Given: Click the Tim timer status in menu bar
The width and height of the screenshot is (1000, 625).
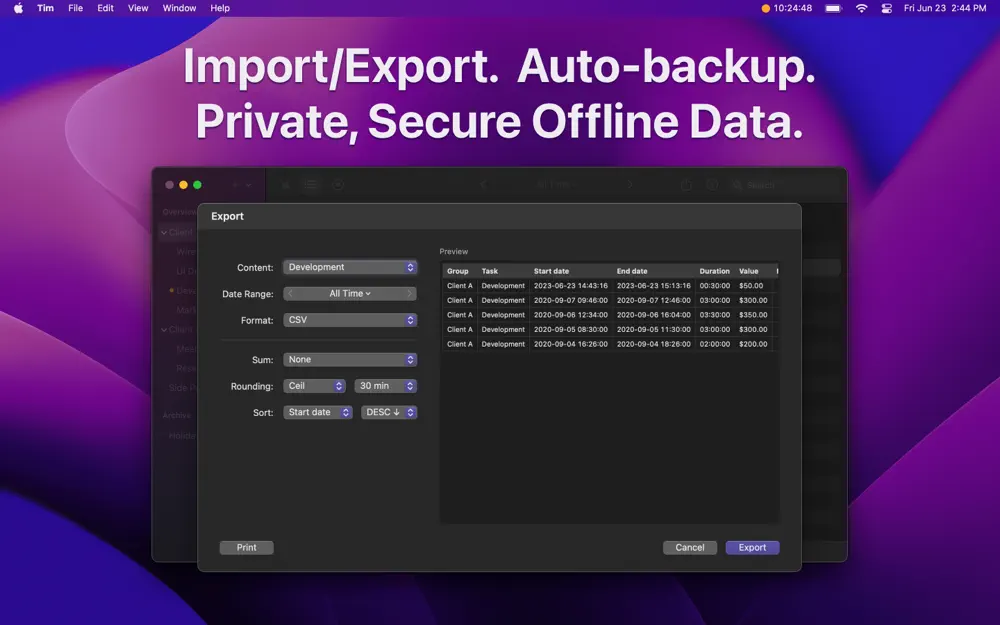Looking at the screenshot, I should 786,8.
